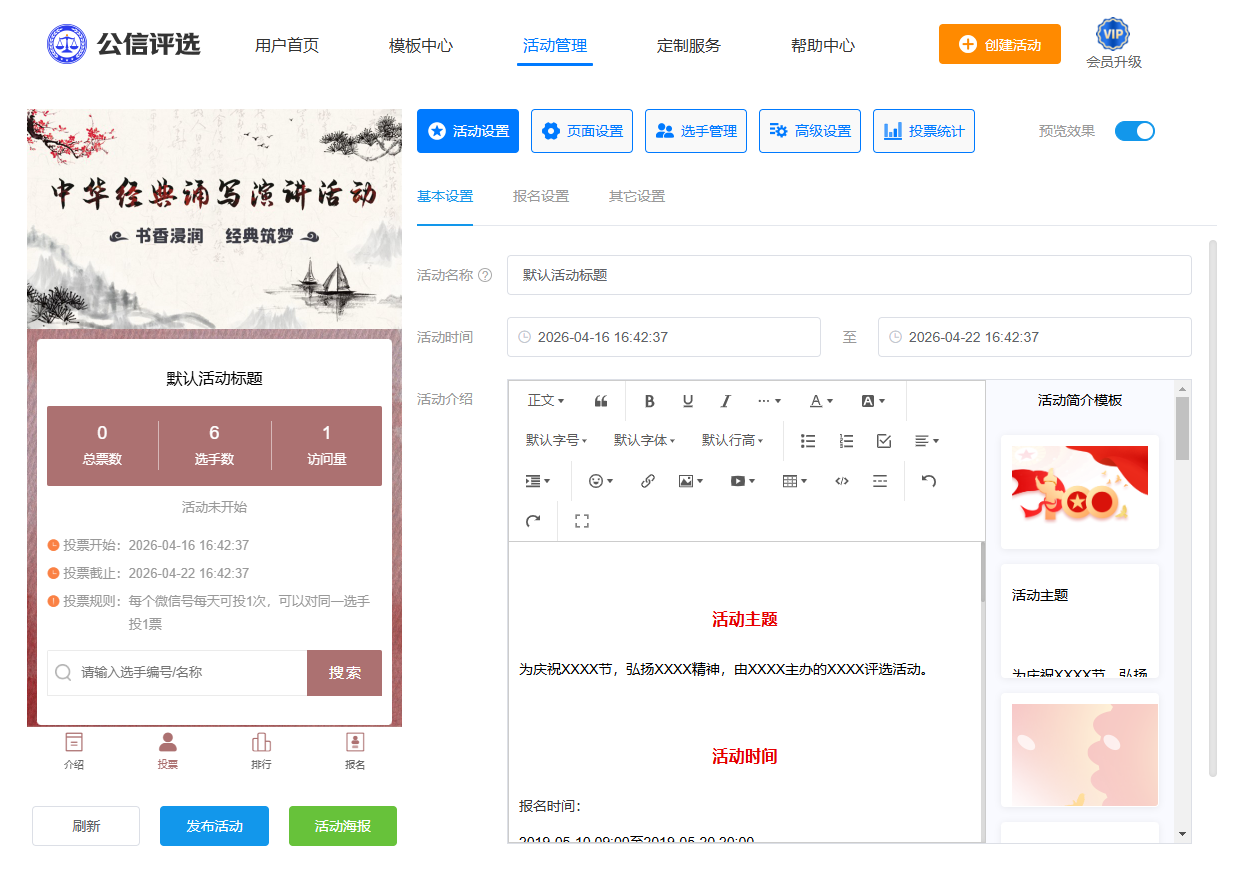Select the red flag intro template thumbnail
The height and width of the screenshot is (874, 1239).
1080,491
